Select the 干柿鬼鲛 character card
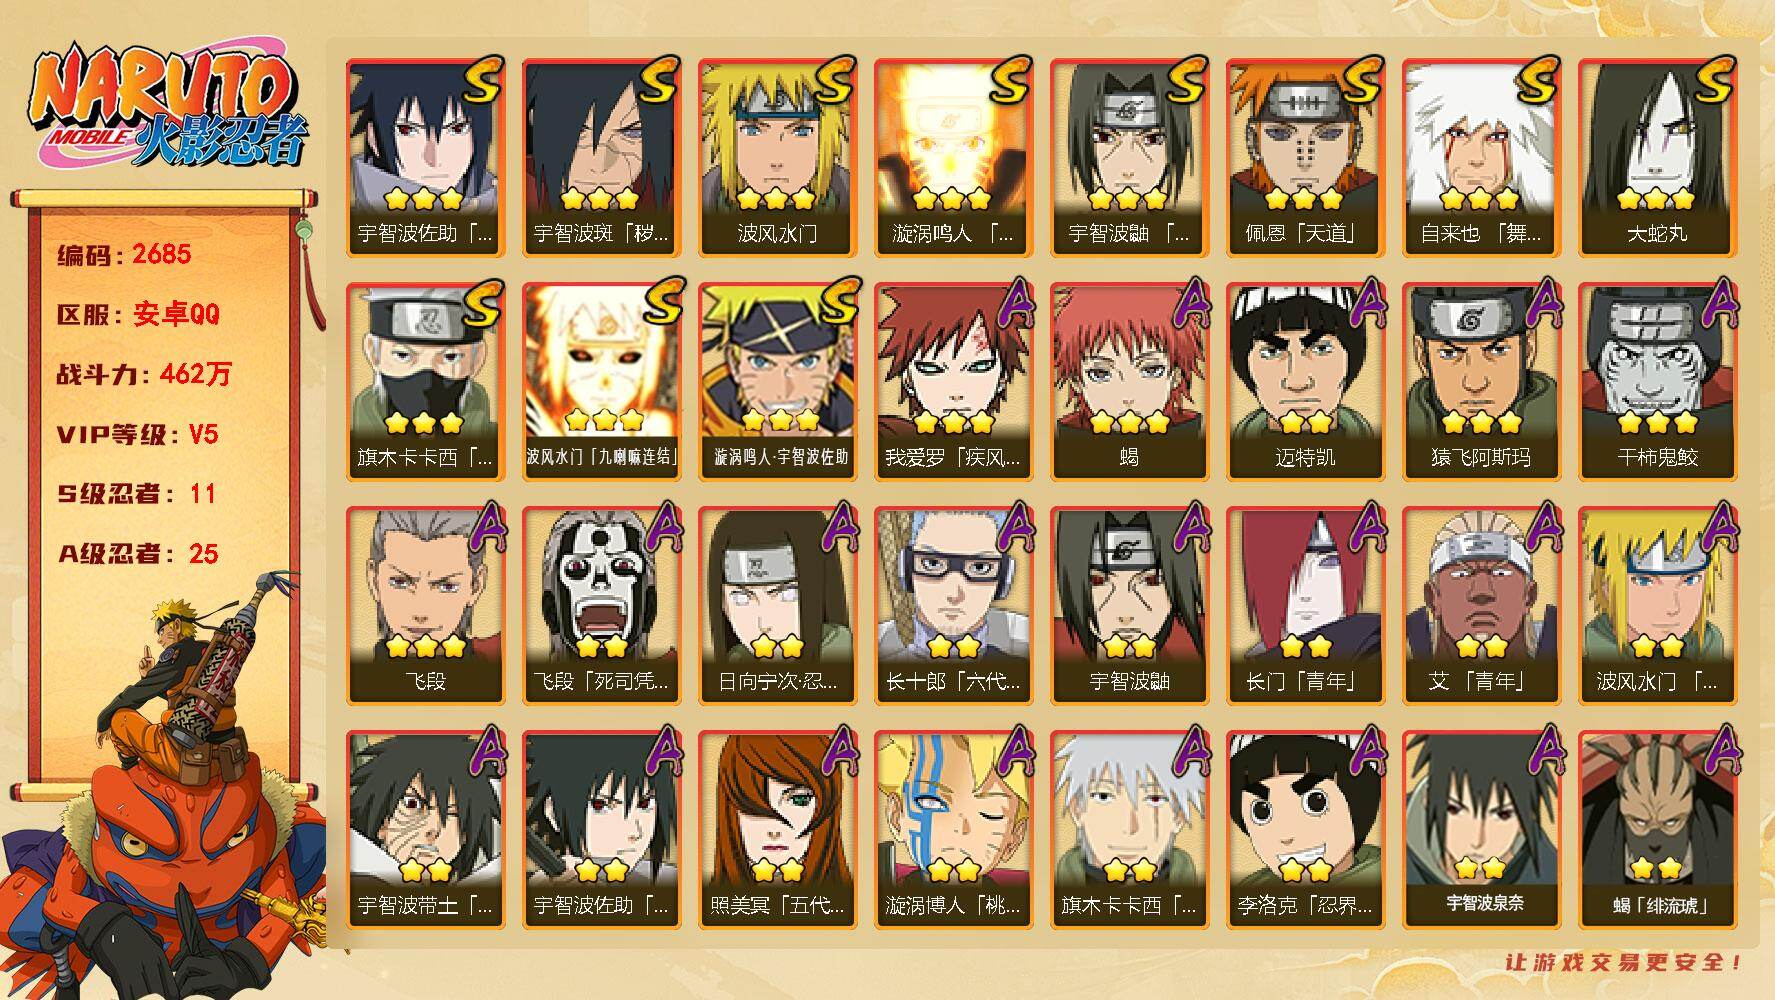Image resolution: width=1775 pixels, height=1000 pixels. (x=1657, y=382)
